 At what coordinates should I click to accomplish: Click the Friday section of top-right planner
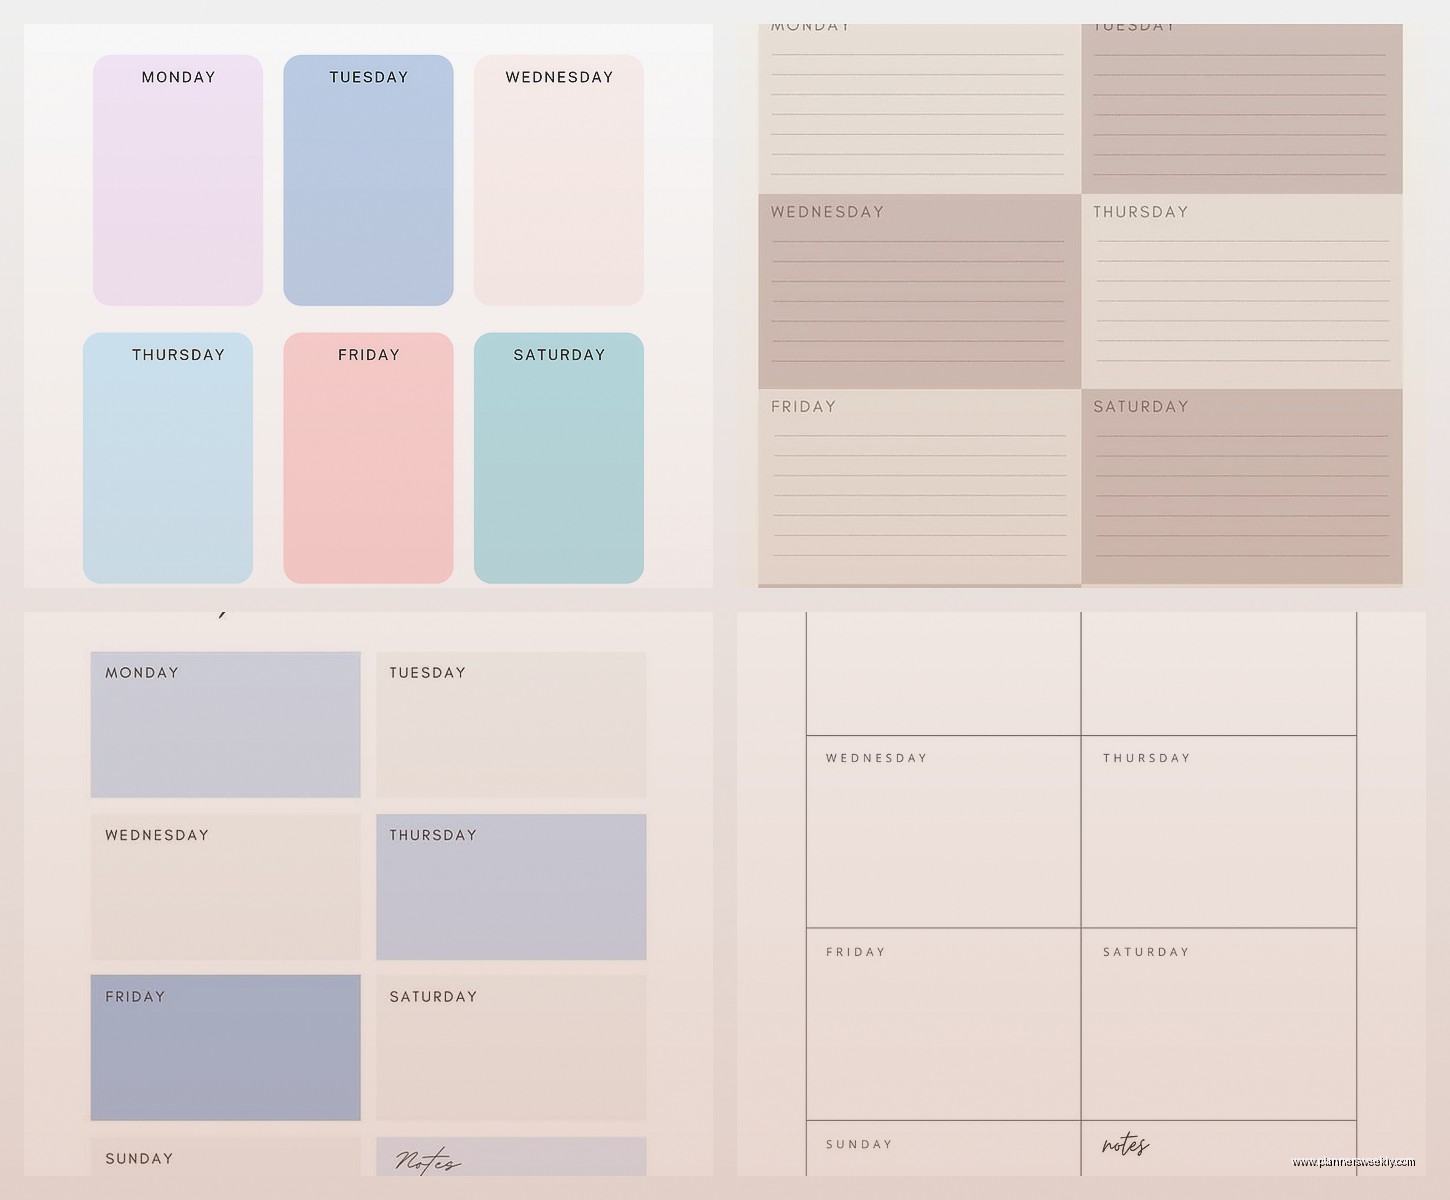[x=915, y=490]
